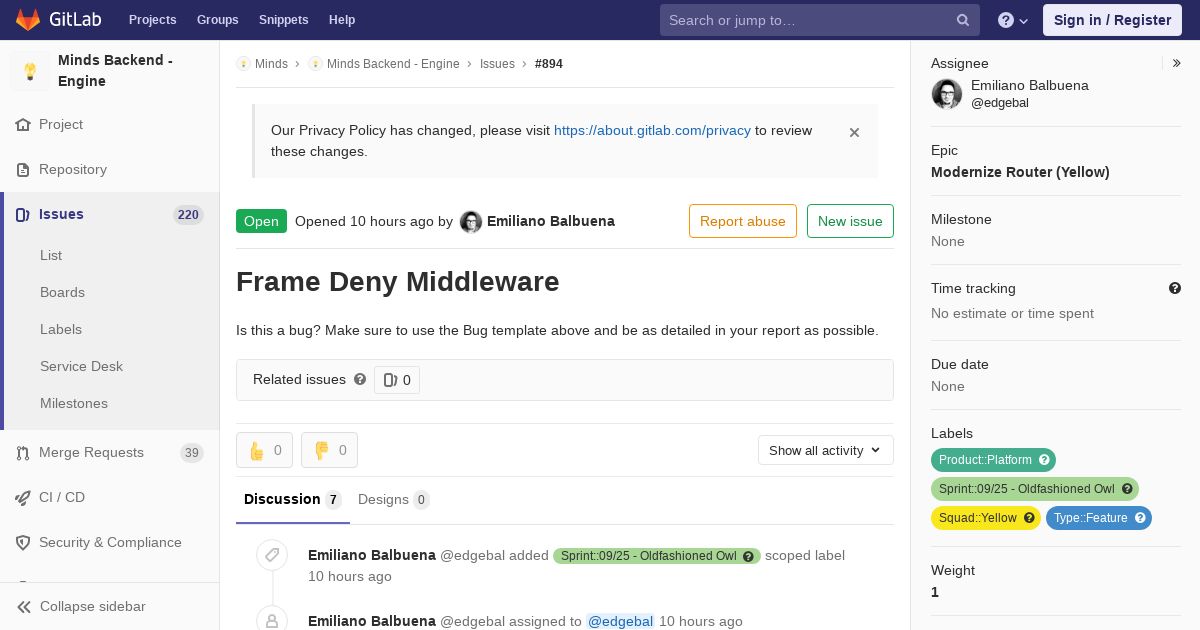Viewport: 1200px width, 630px height.
Task: Click help icon on sidebar Sprint label
Action: tap(1128, 489)
